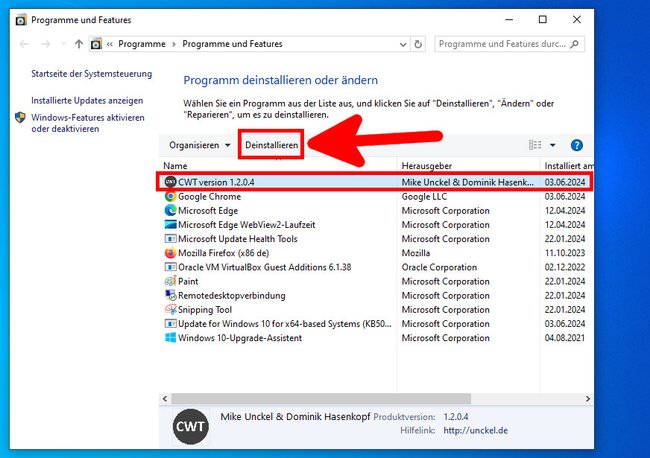Select CWT version 1.2.0.4 icon
The height and width of the screenshot is (458, 650).
click(170, 182)
